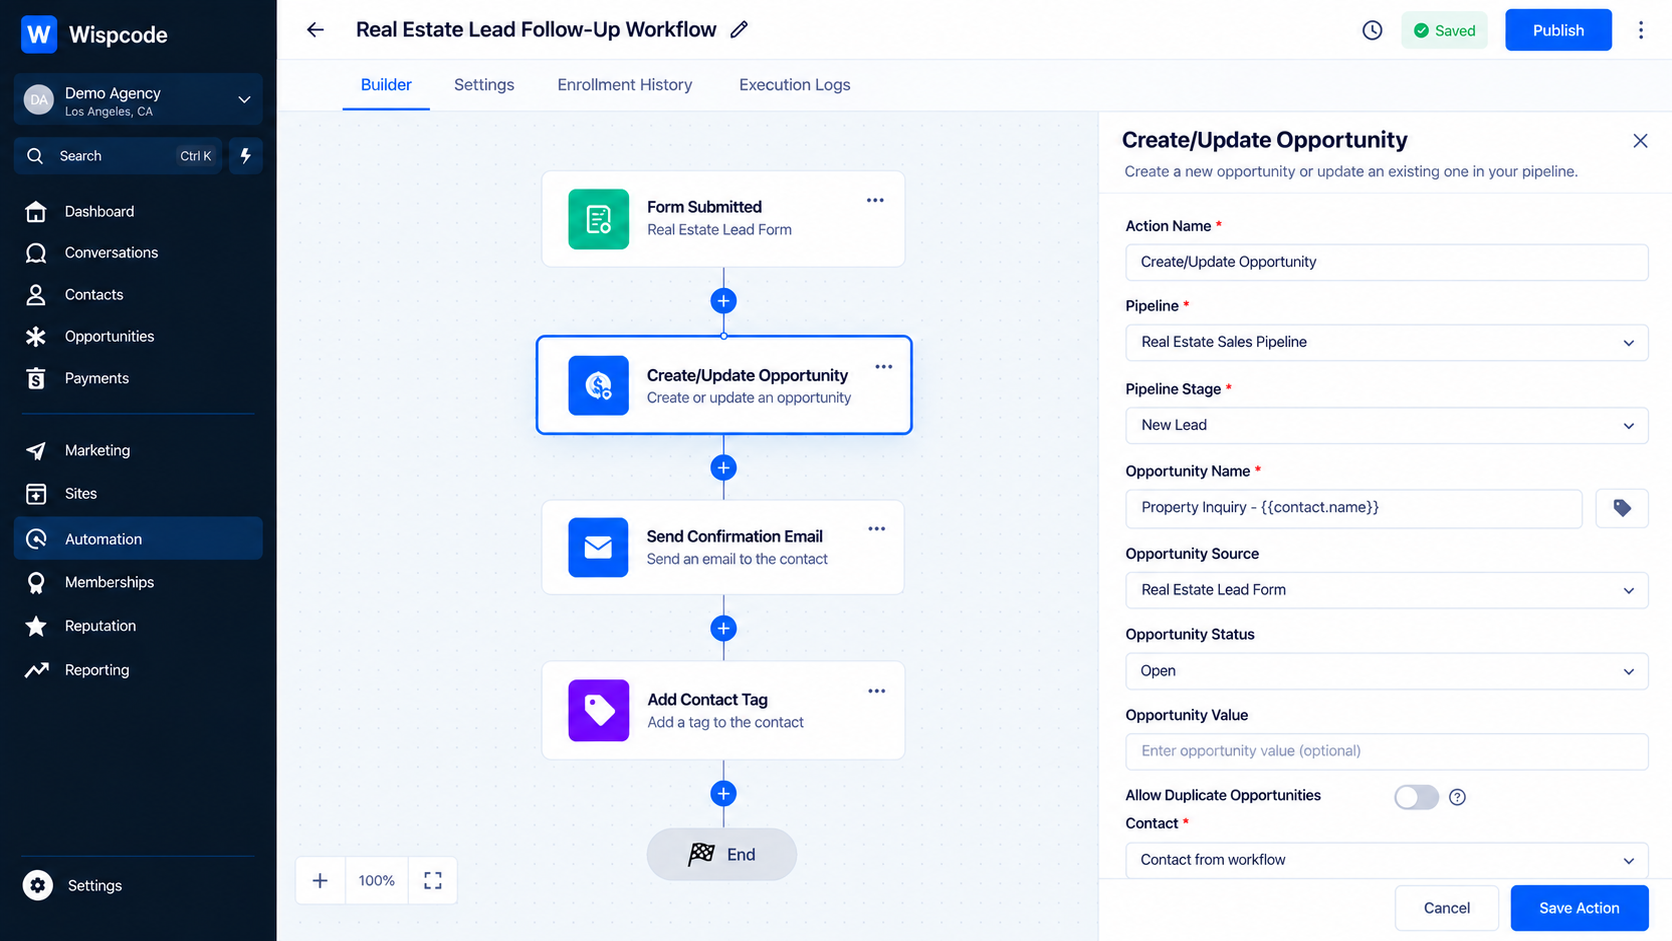Switch to the Enrollment History tab

[625, 85]
